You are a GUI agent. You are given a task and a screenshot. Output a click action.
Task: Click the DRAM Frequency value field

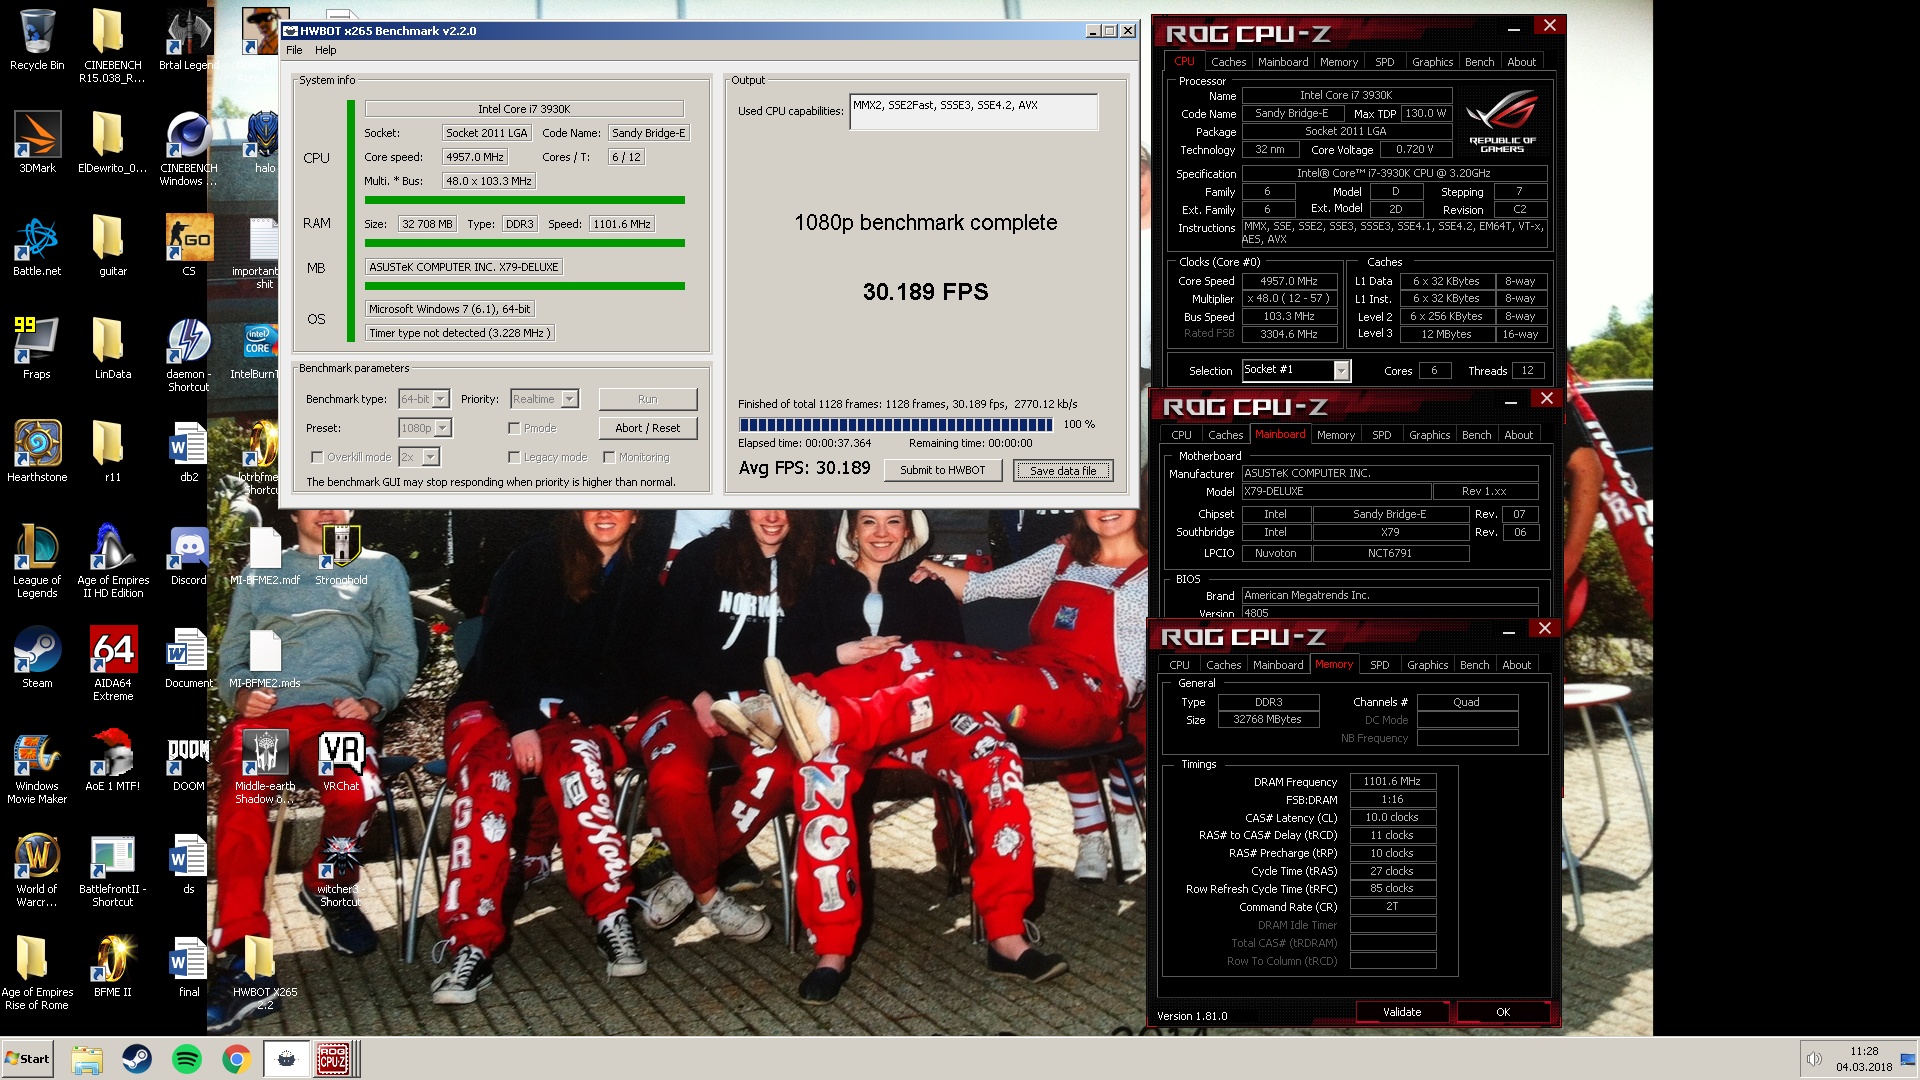[1392, 782]
